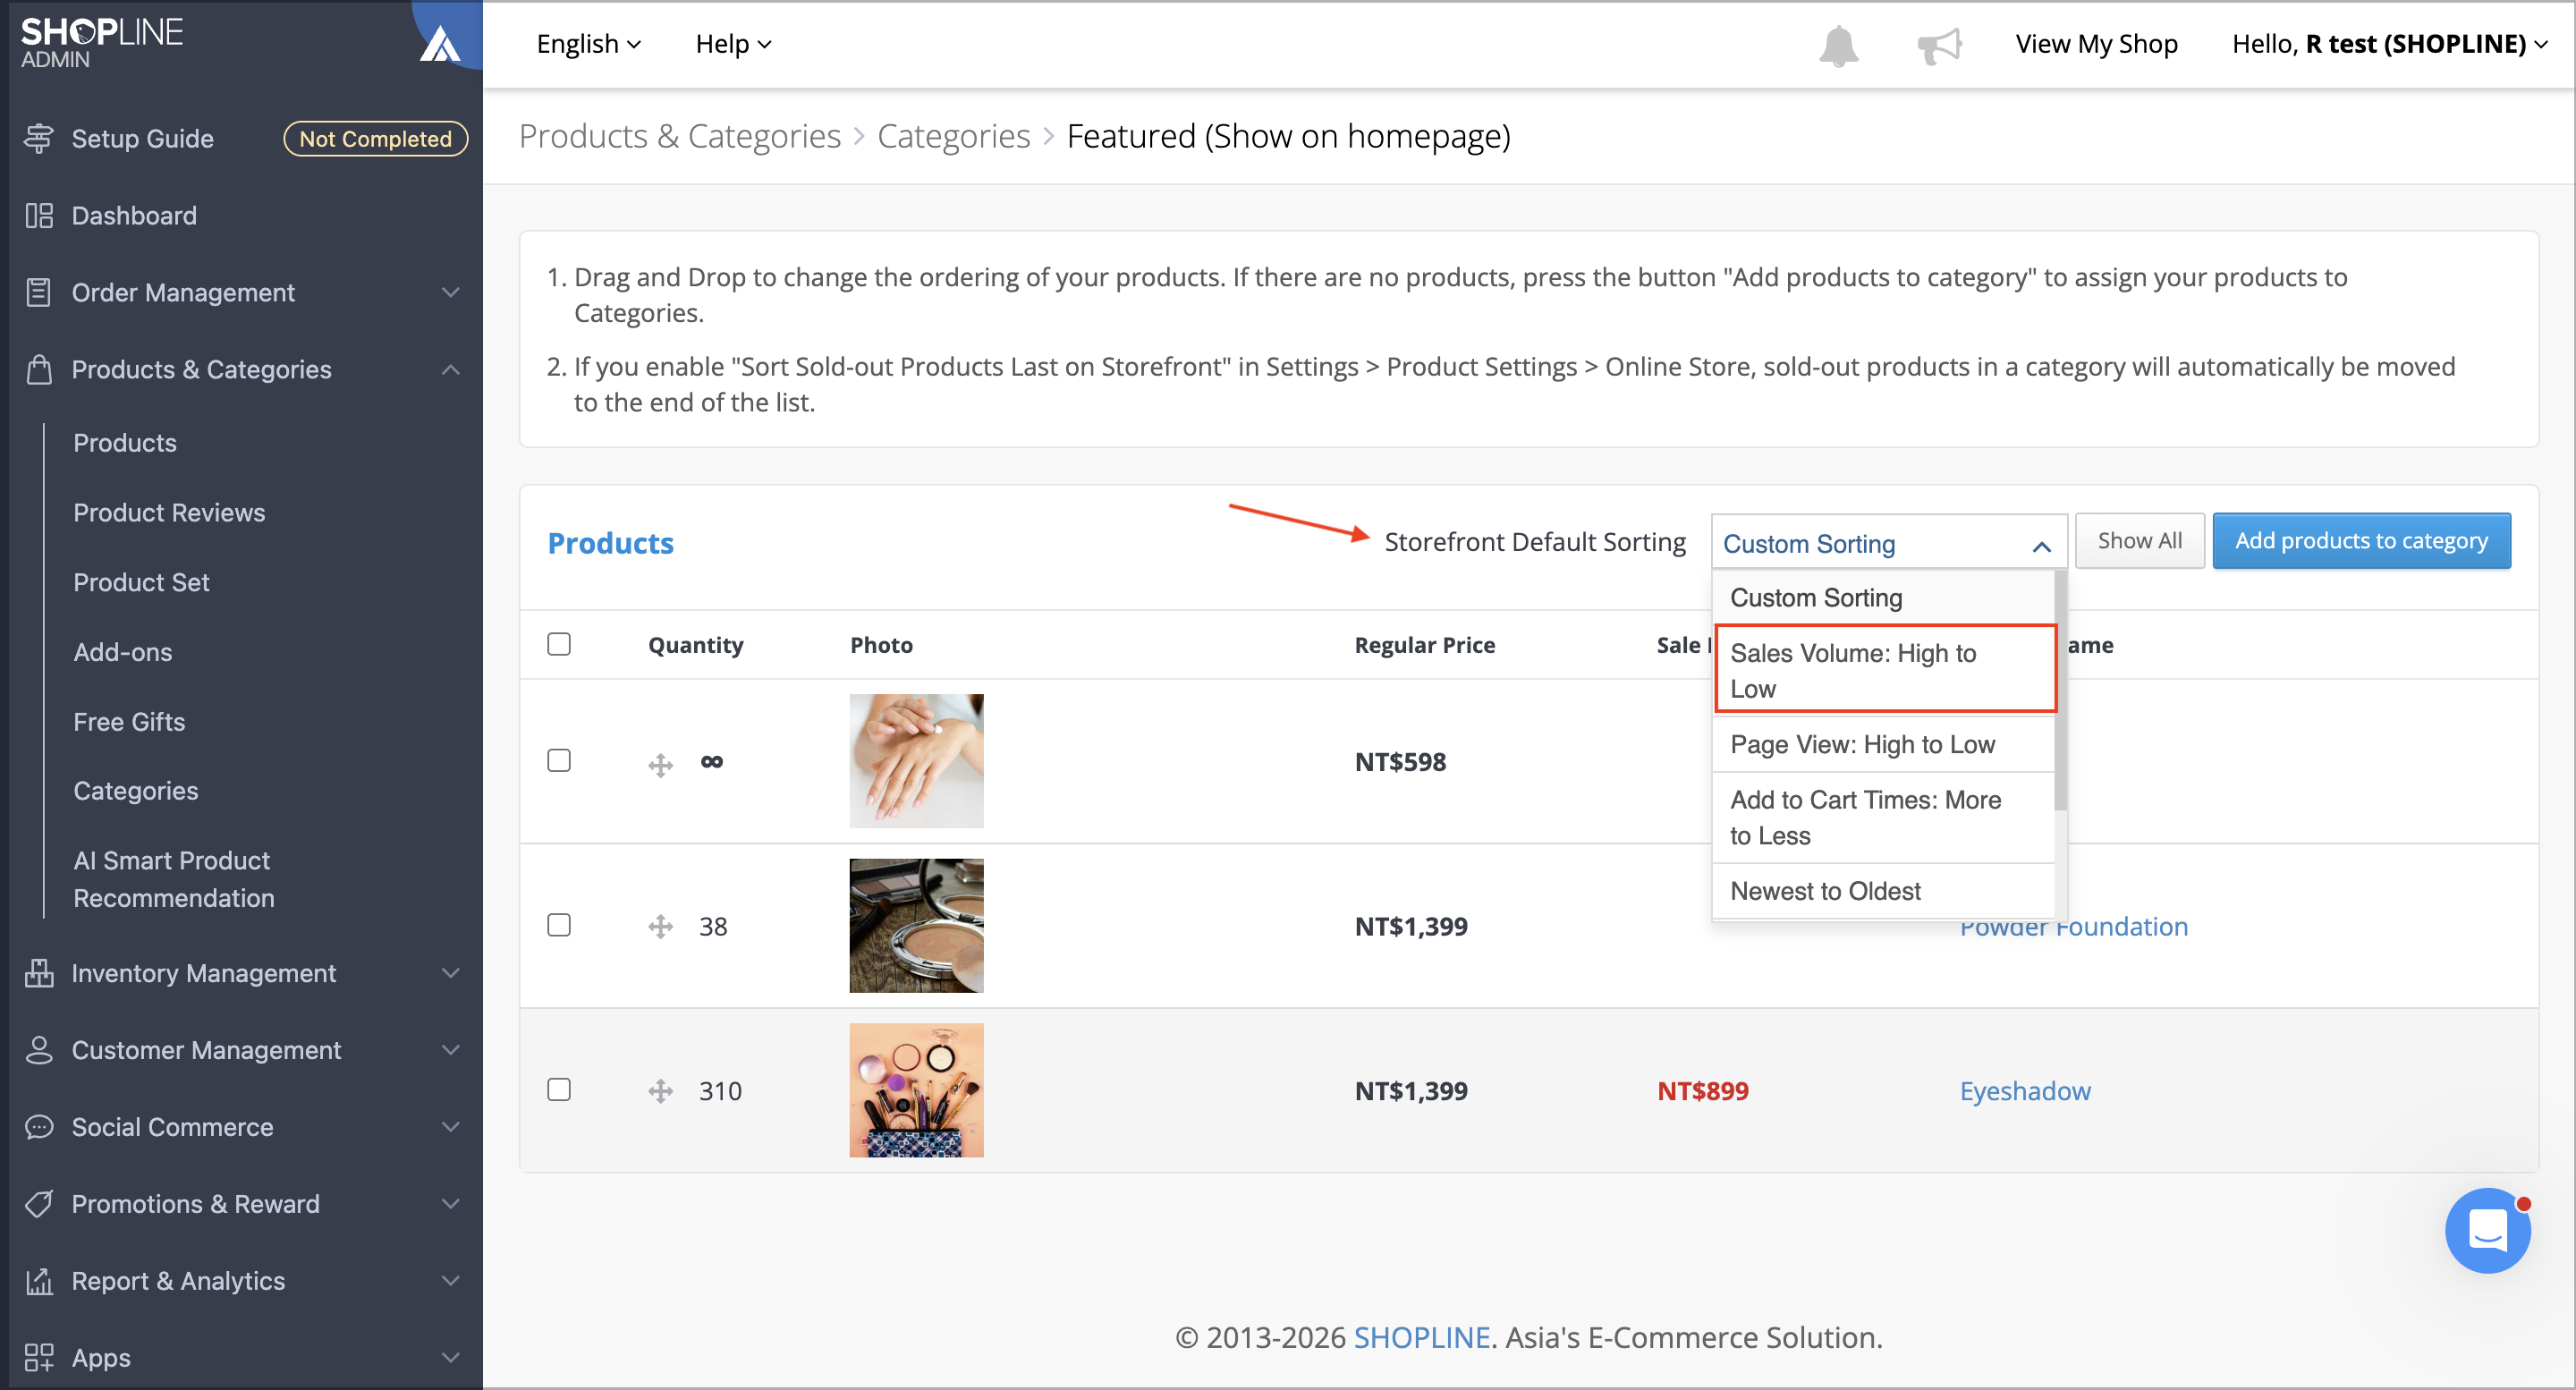2576x1390 pixels.
Task: Select Sales Volume: High to Low option
Action: tap(1884, 670)
